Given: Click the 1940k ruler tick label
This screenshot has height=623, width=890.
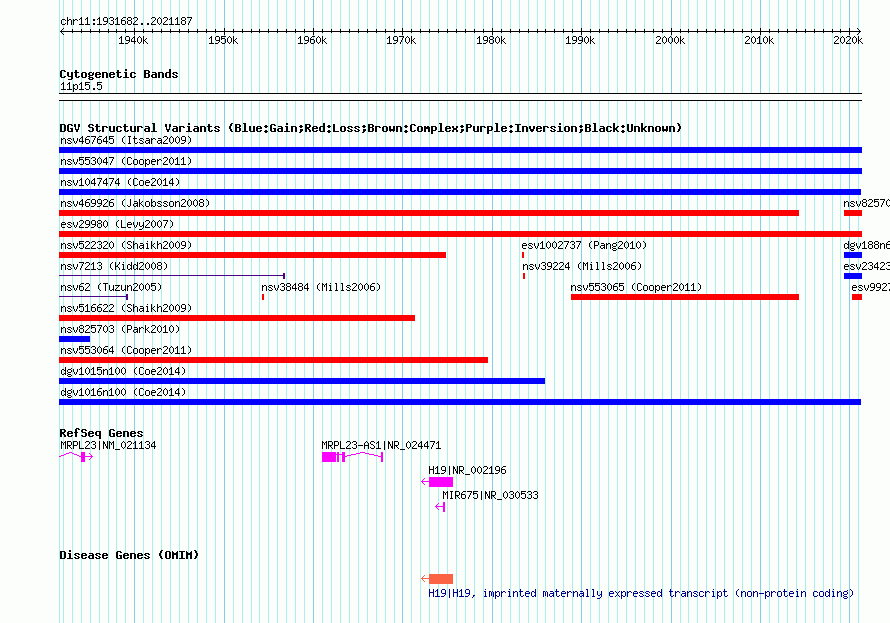Looking at the screenshot, I should [133, 40].
